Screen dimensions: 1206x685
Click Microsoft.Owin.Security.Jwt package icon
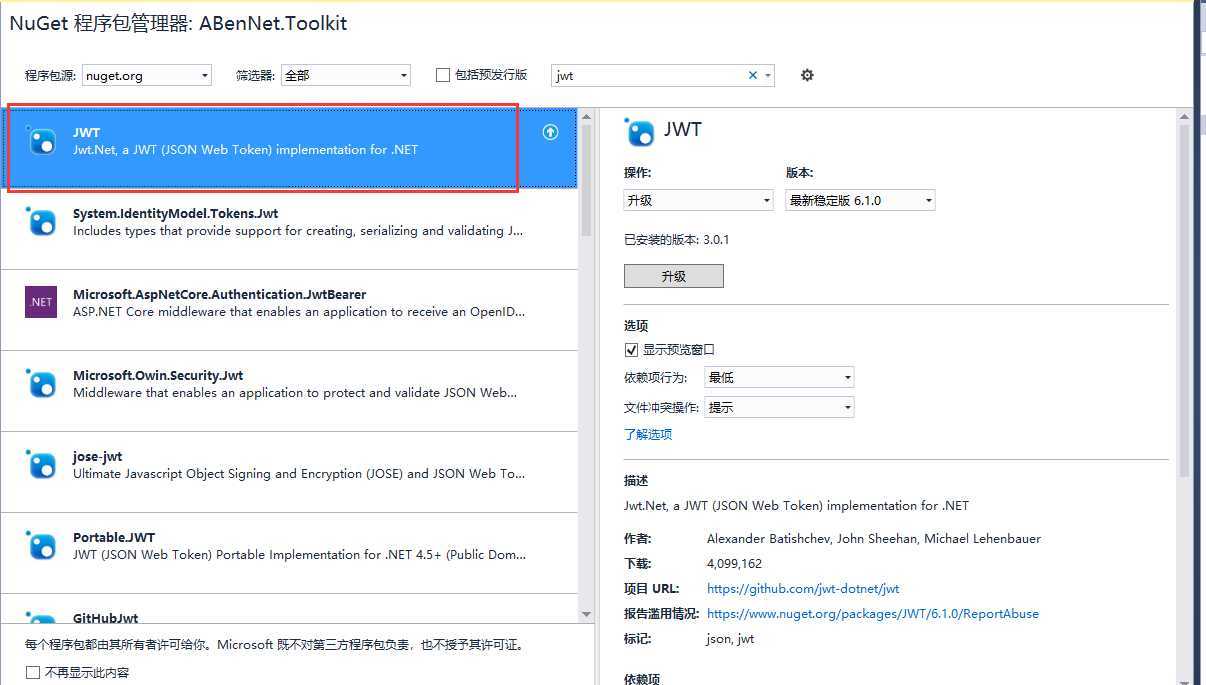click(x=41, y=383)
